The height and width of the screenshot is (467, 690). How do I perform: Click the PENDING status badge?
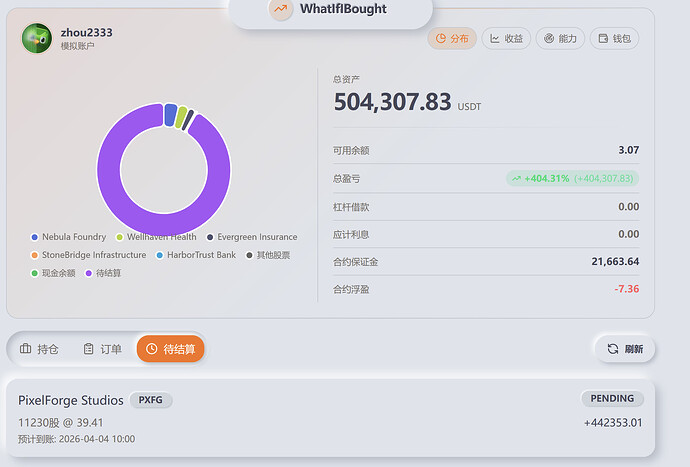pos(612,398)
